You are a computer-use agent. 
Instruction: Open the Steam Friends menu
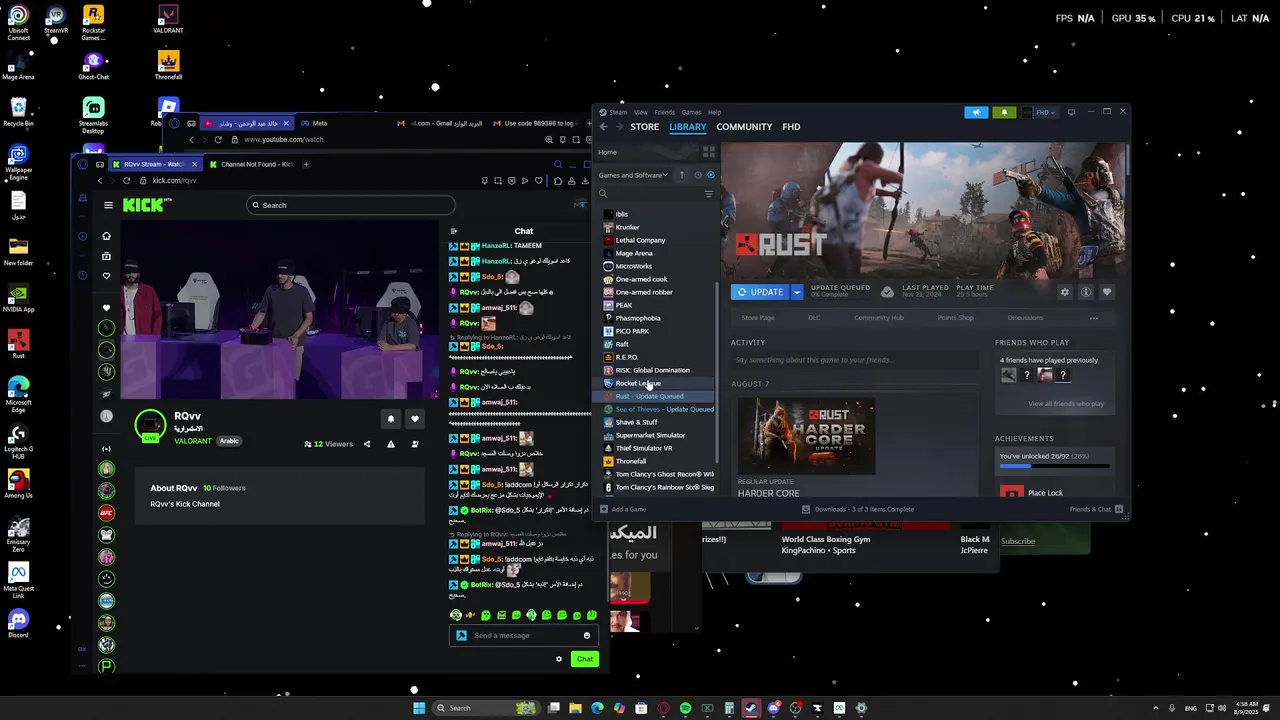tap(664, 112)
